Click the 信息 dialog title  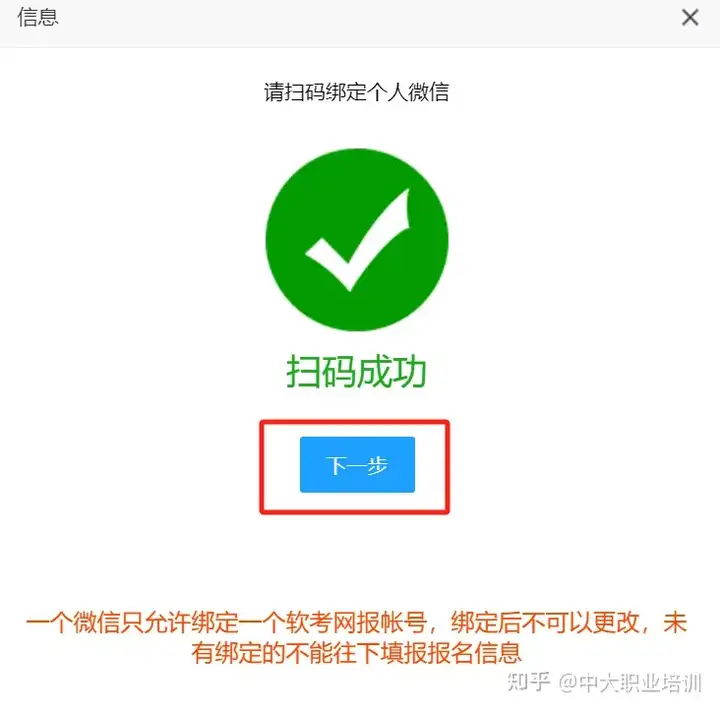38,17
